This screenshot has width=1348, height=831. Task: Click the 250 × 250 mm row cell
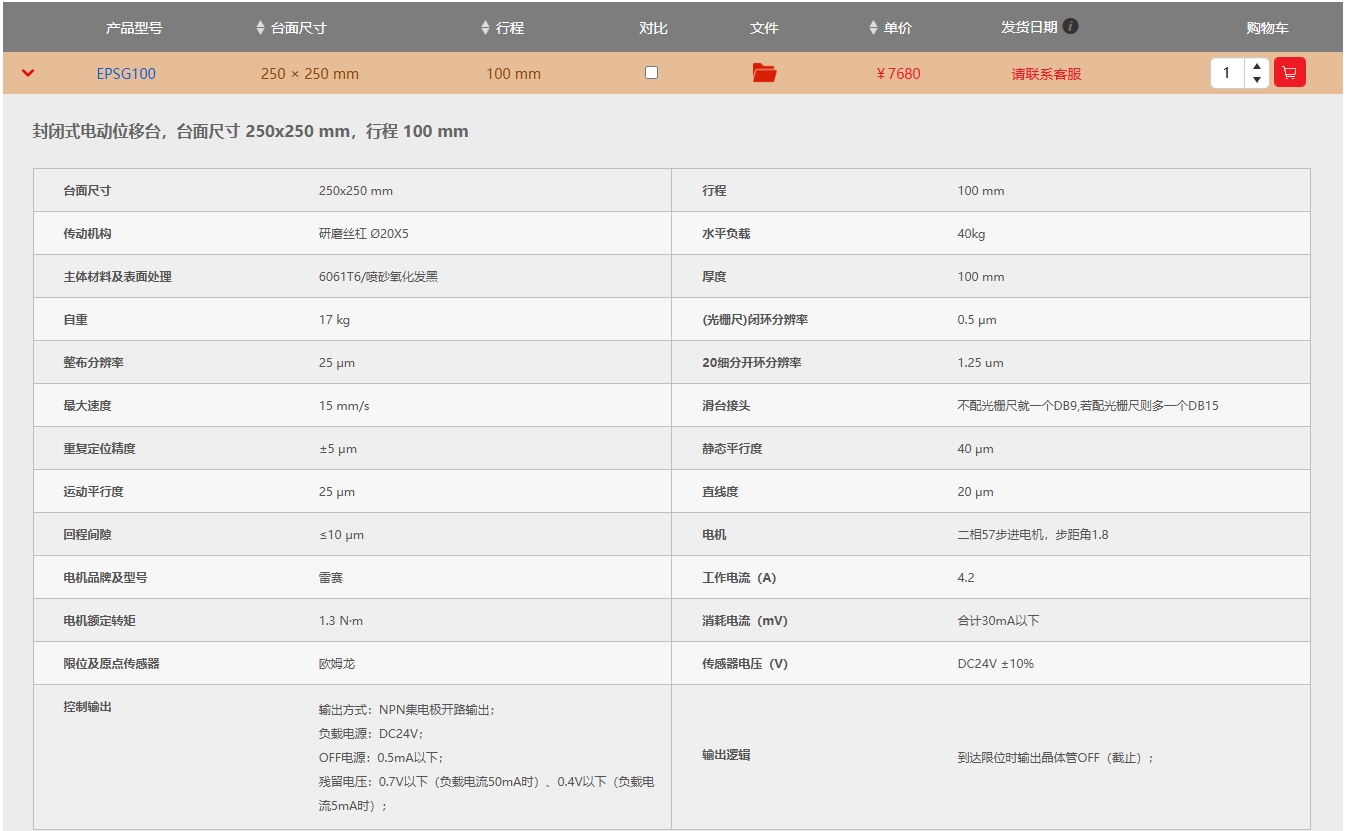tap(309, 74)
